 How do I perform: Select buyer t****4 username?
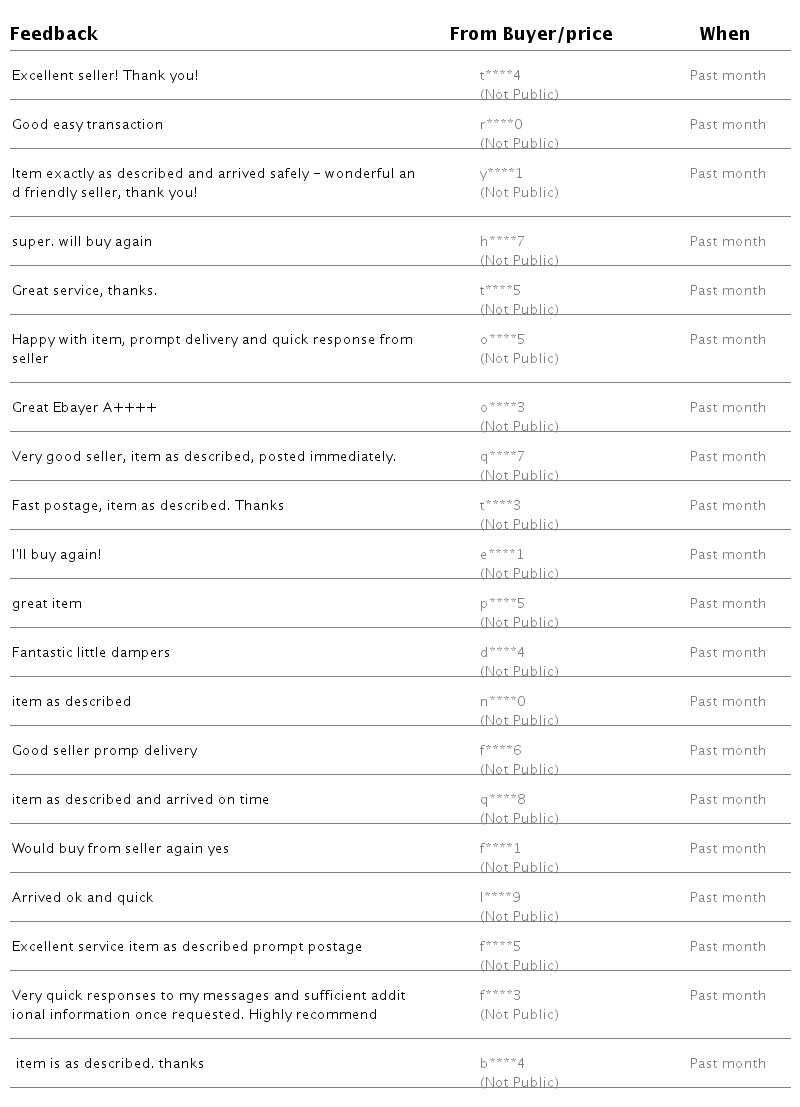(x=500, y=76)
